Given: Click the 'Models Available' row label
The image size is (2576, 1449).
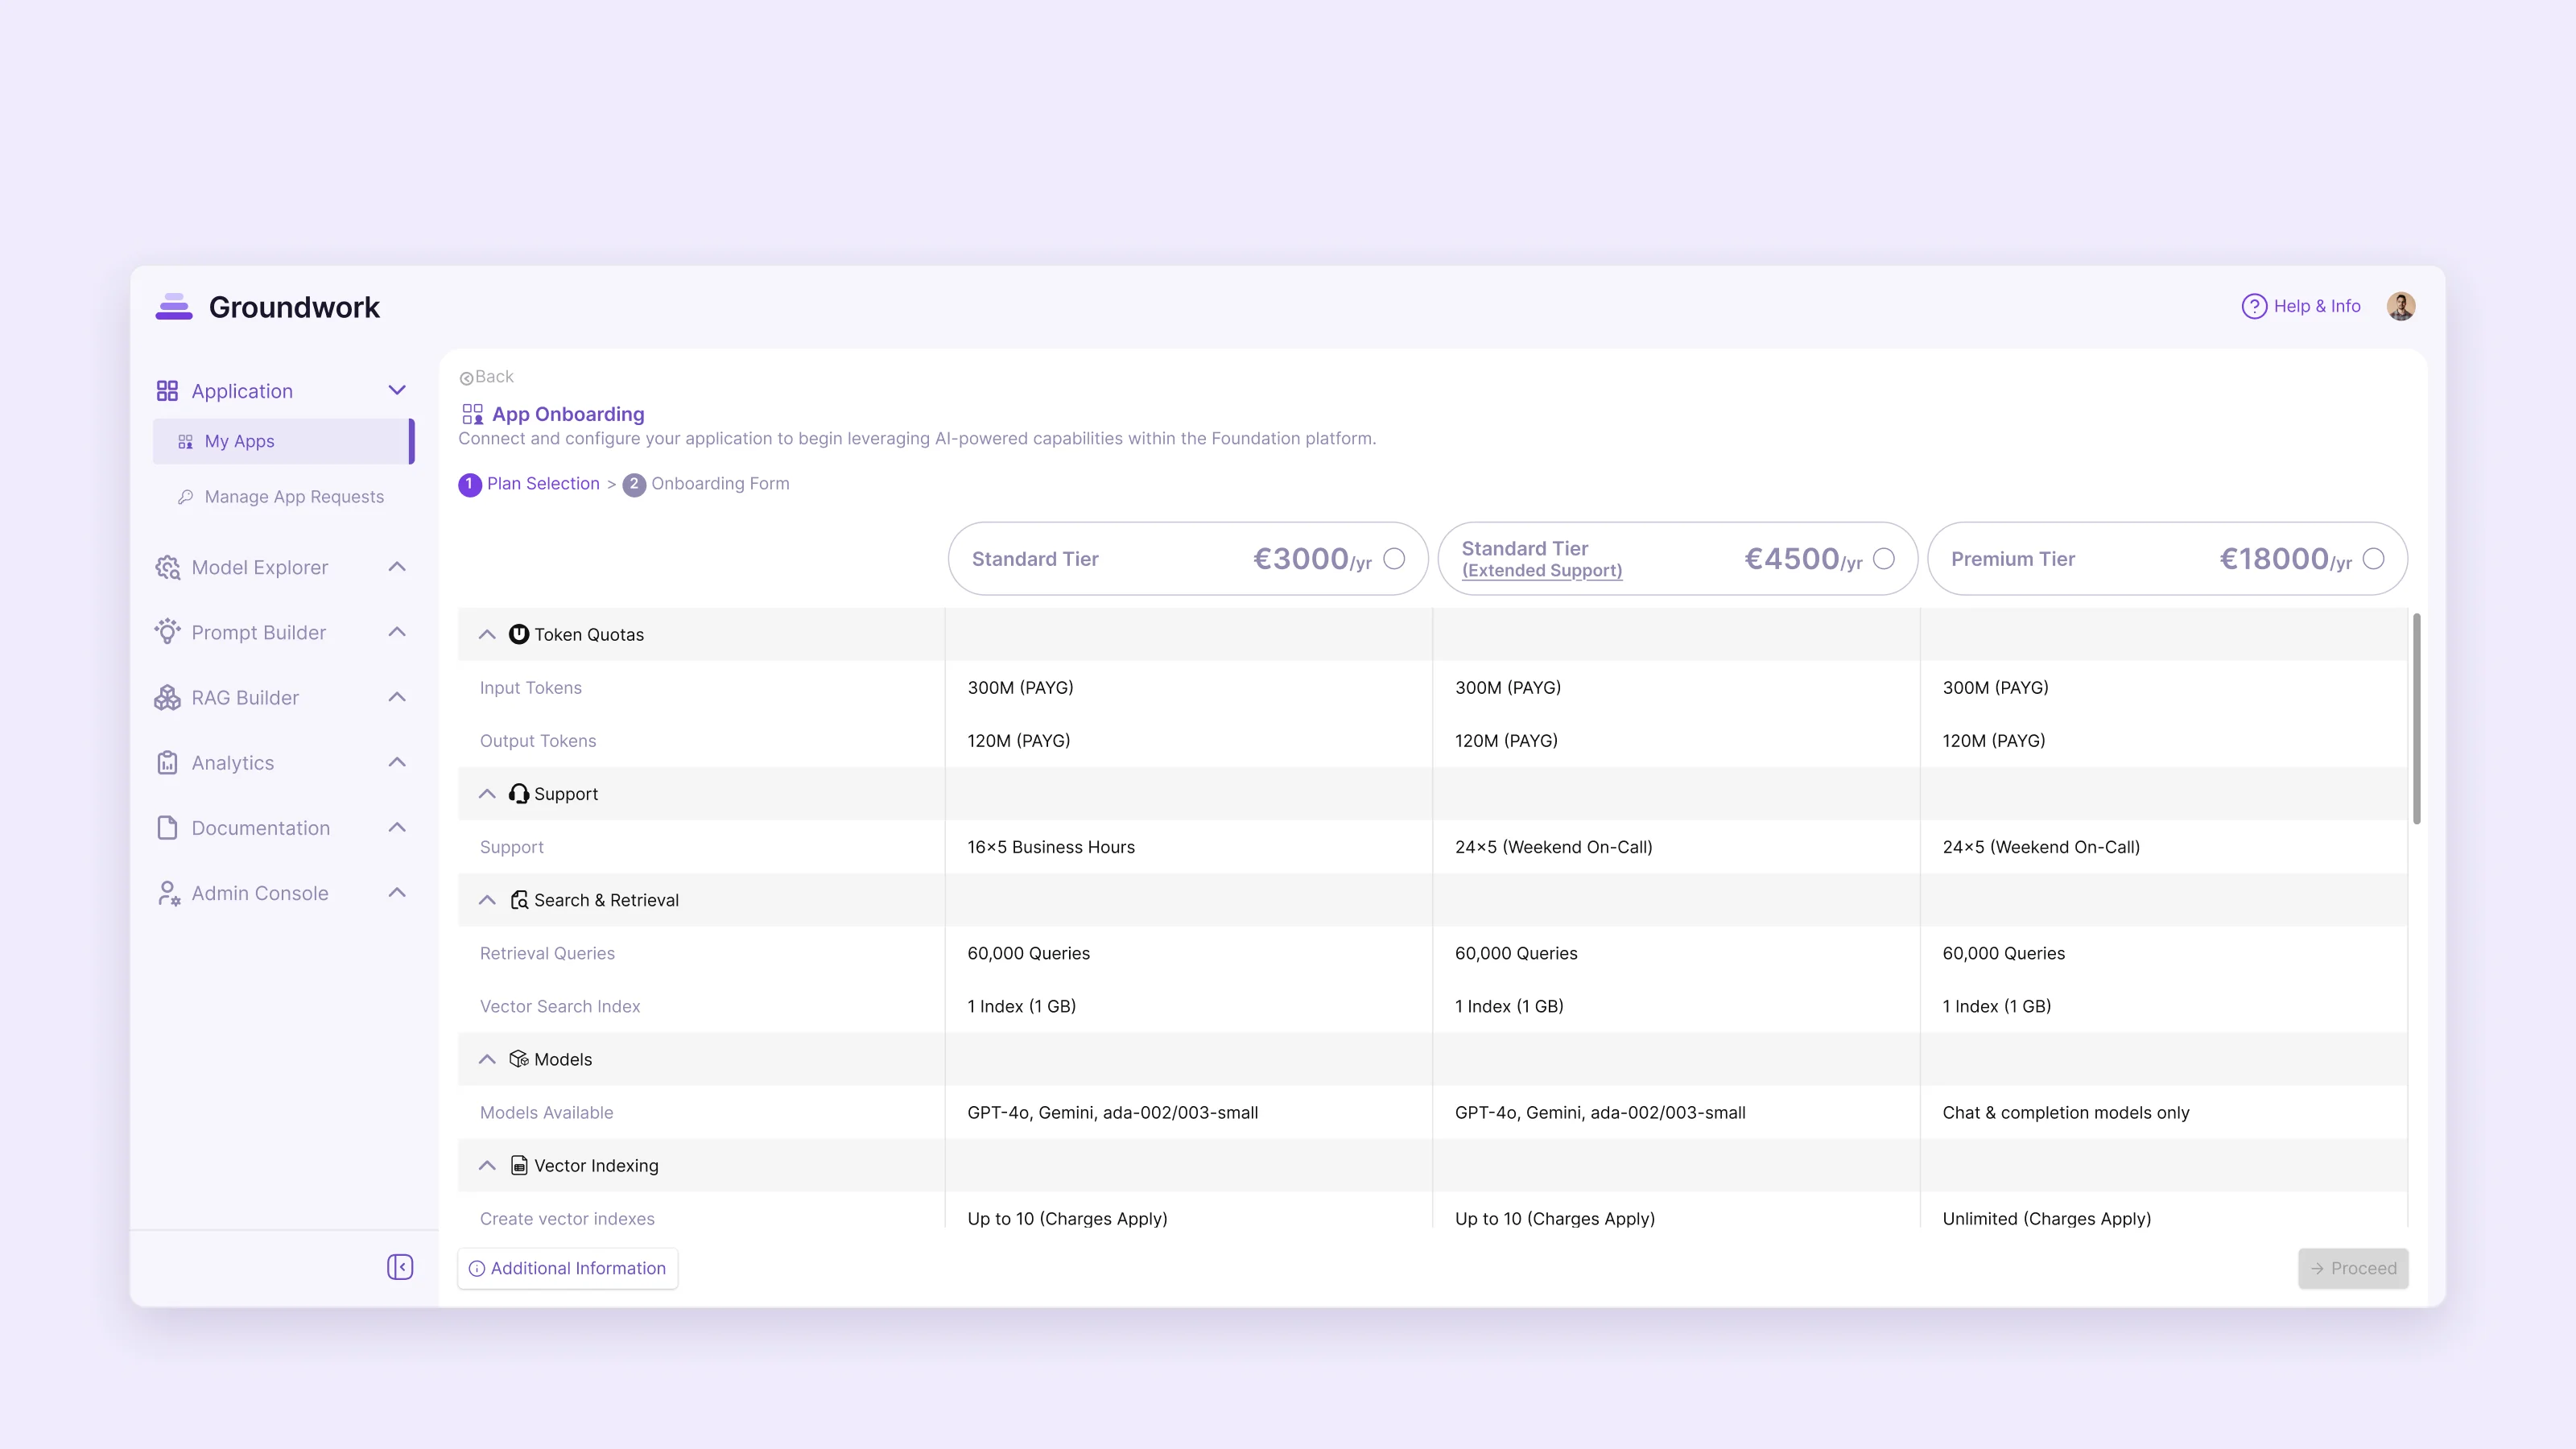Looking at the screenshot, I should [547, 1113].
